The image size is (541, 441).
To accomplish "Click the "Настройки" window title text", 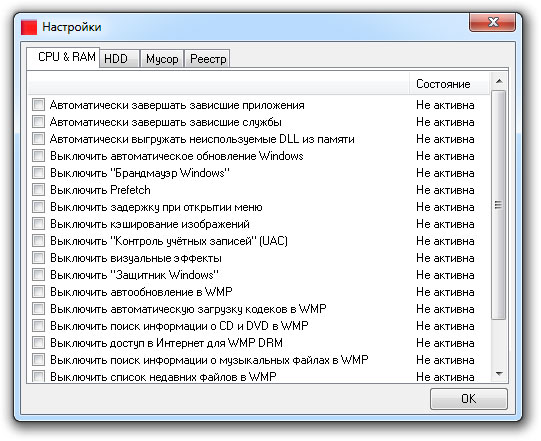I will click(72, 27).
